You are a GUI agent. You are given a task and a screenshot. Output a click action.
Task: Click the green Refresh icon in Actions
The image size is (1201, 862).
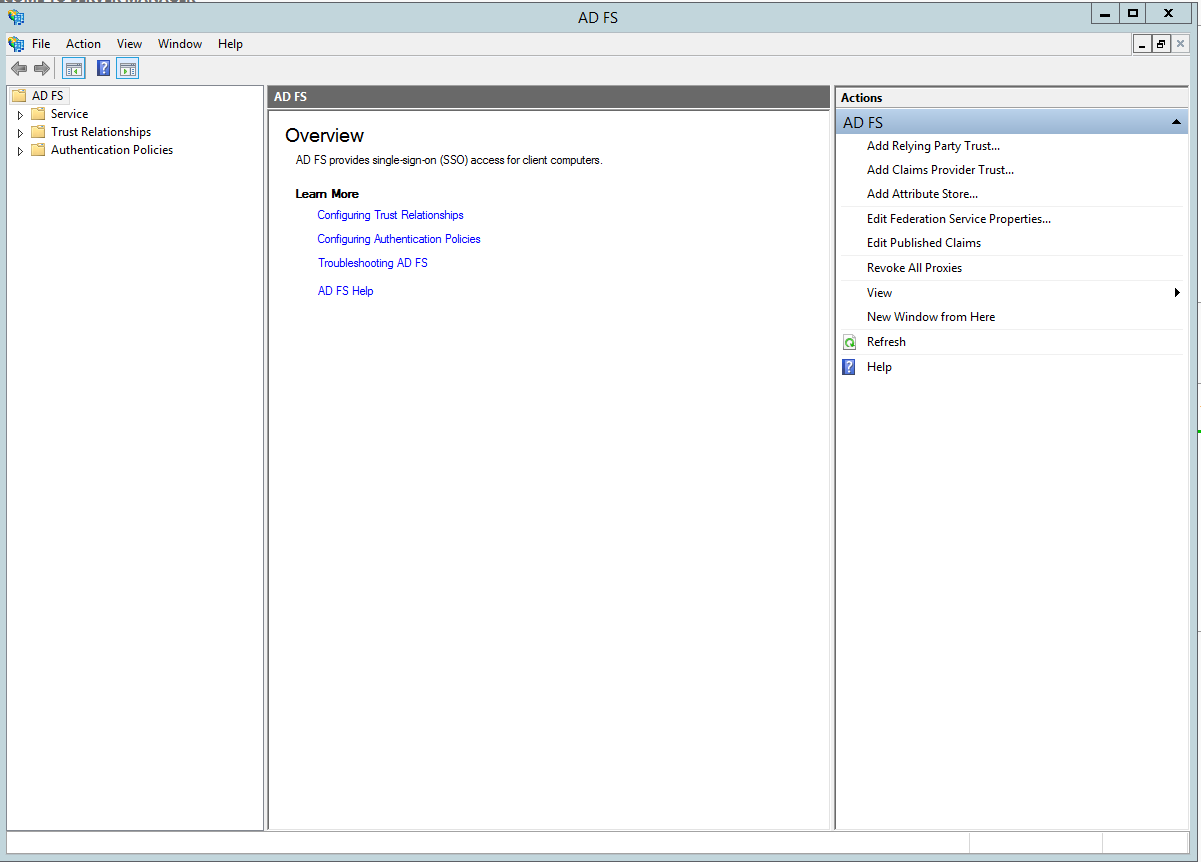coord(849,342)
